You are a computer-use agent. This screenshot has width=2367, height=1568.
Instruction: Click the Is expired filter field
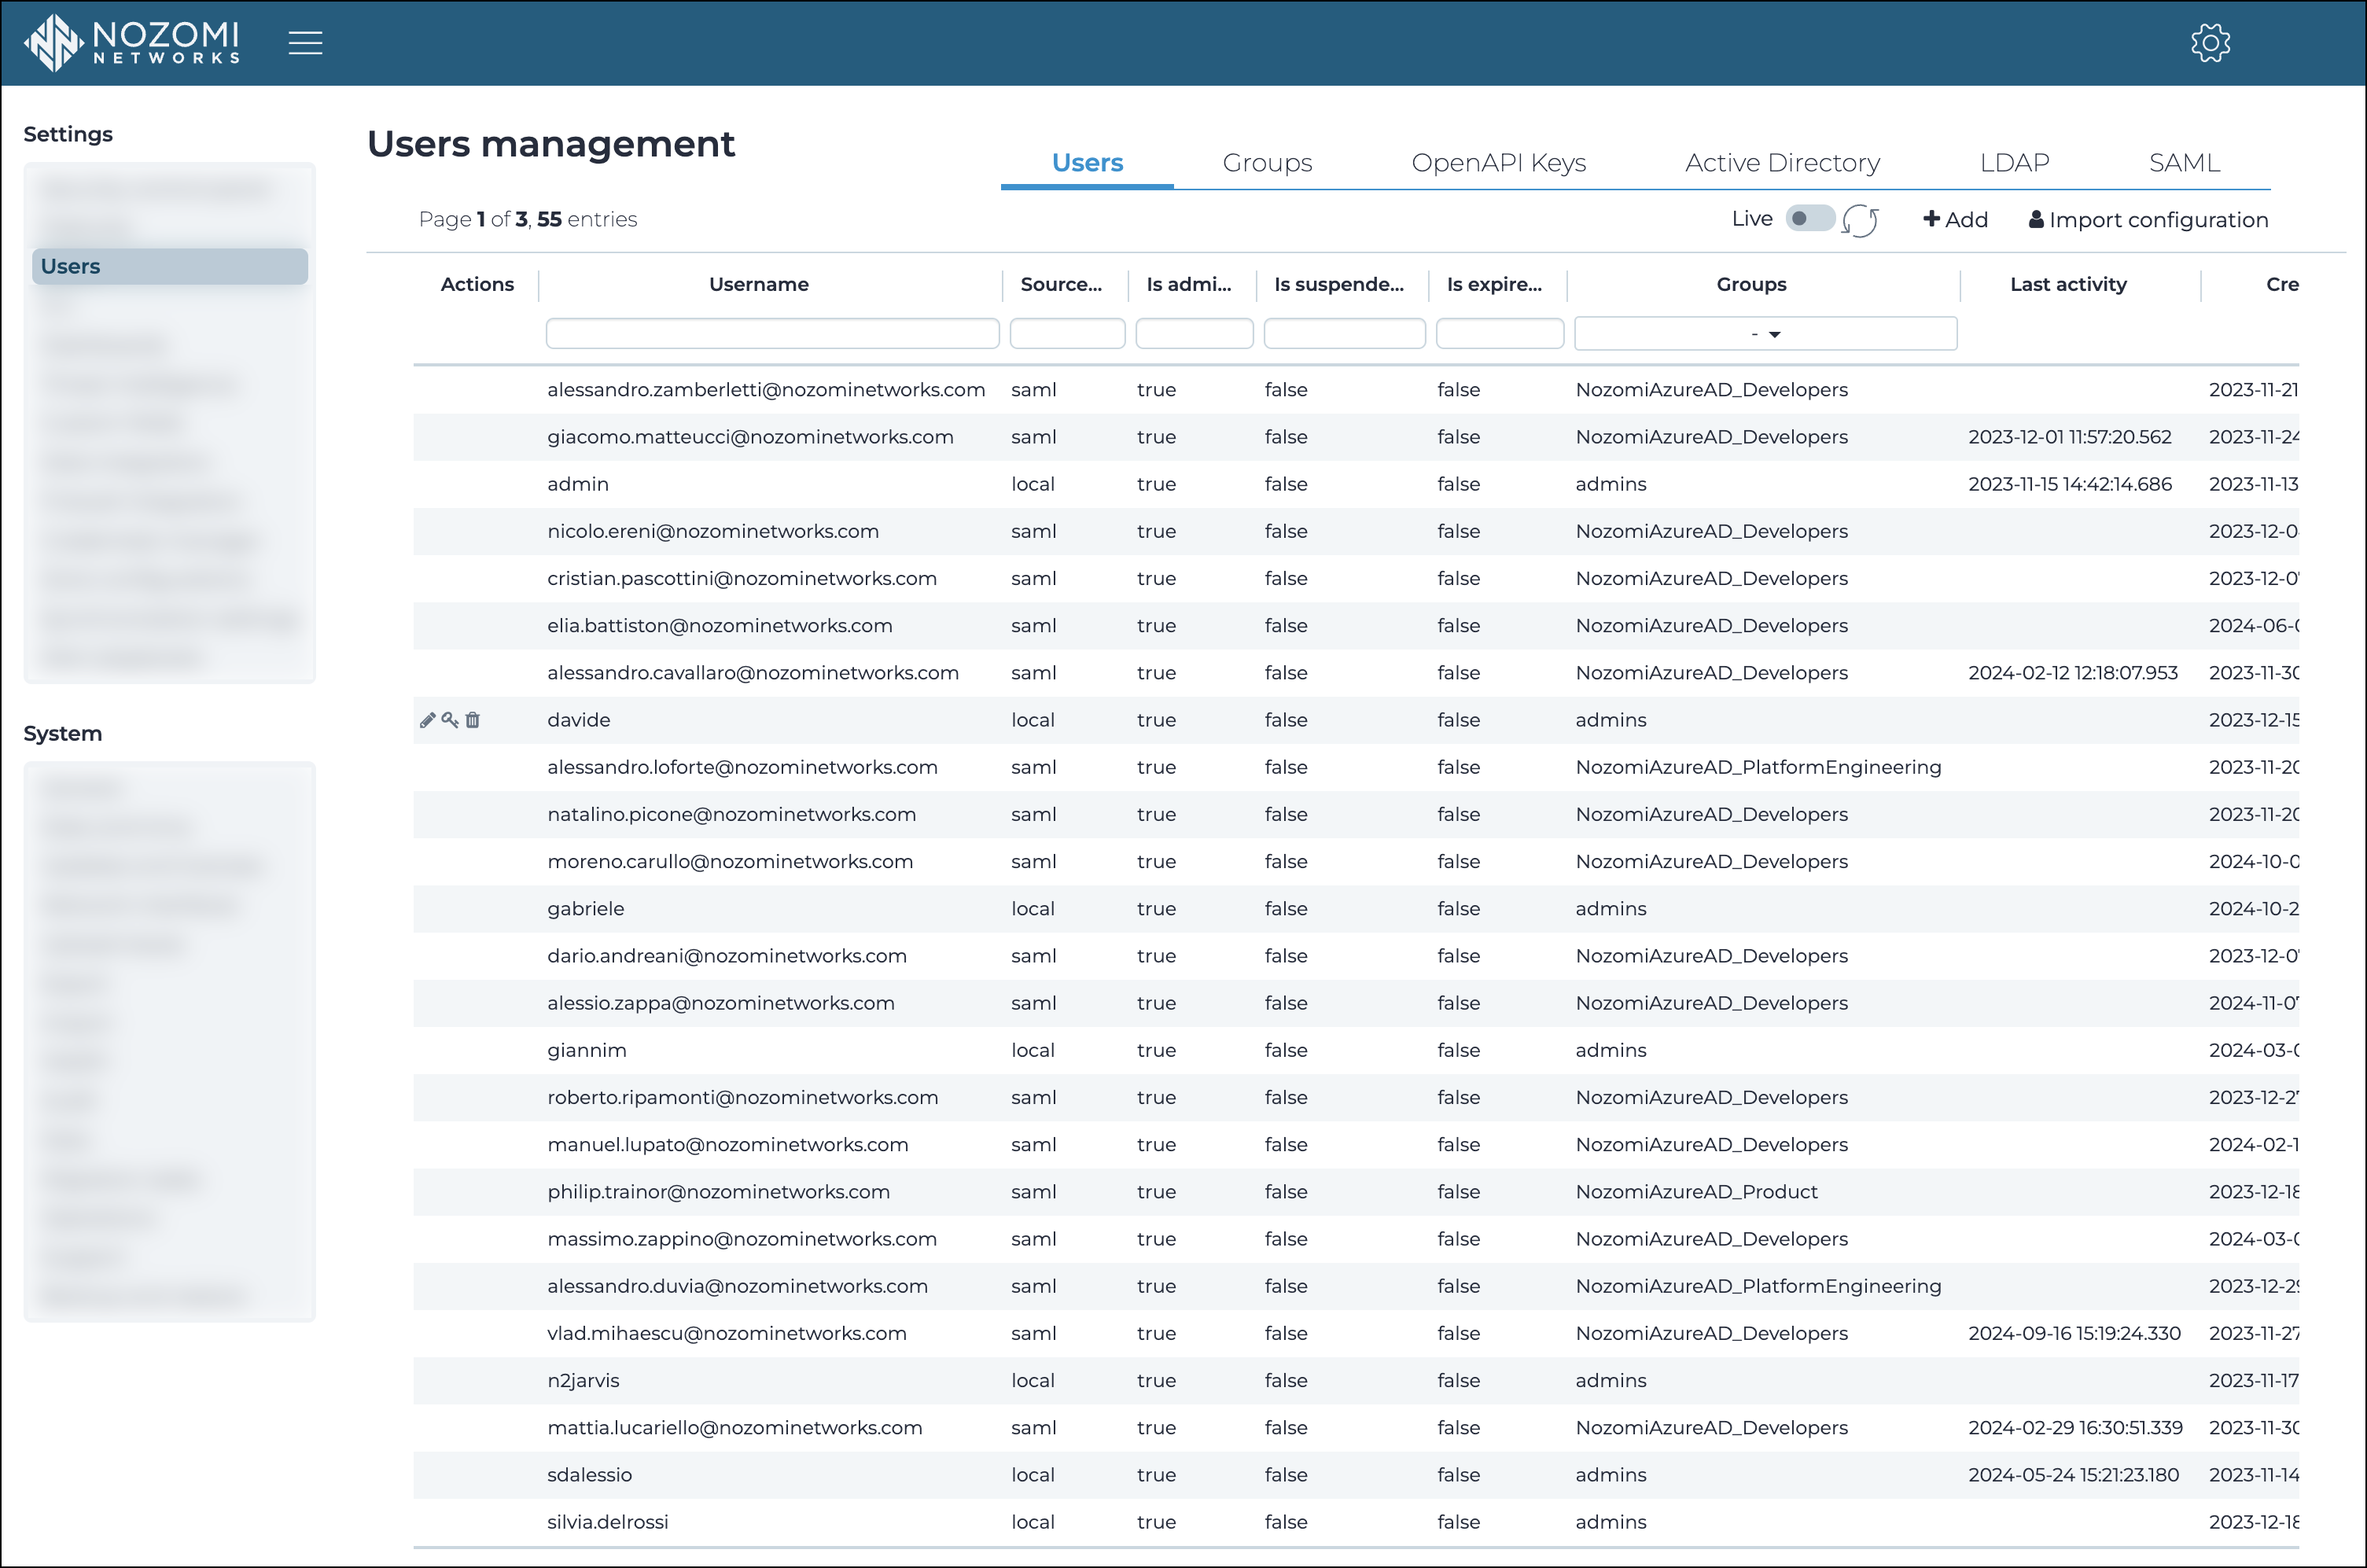(1499, 334)
